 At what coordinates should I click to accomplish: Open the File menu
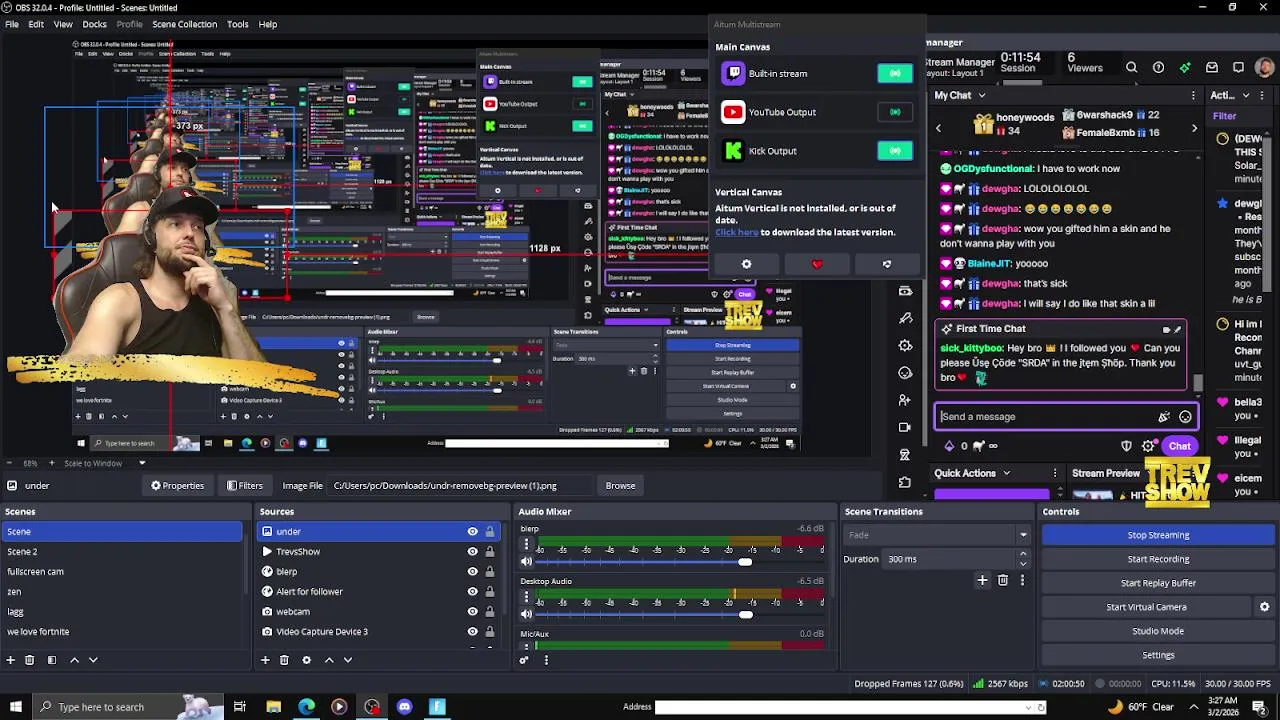pos(12,24)
